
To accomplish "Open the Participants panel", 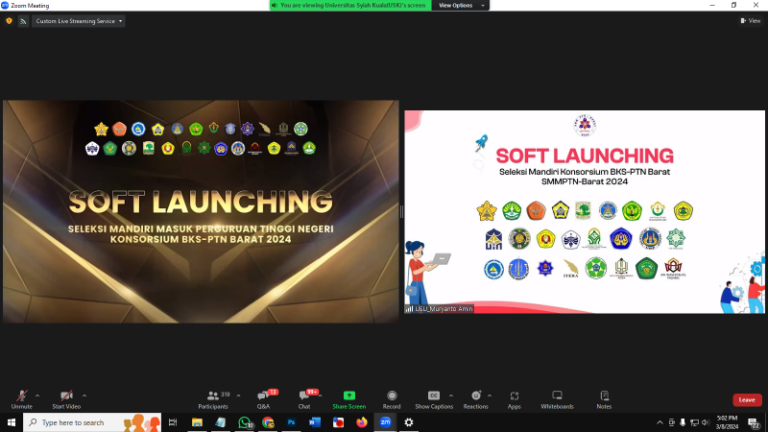I will click(x=214, y=399).
